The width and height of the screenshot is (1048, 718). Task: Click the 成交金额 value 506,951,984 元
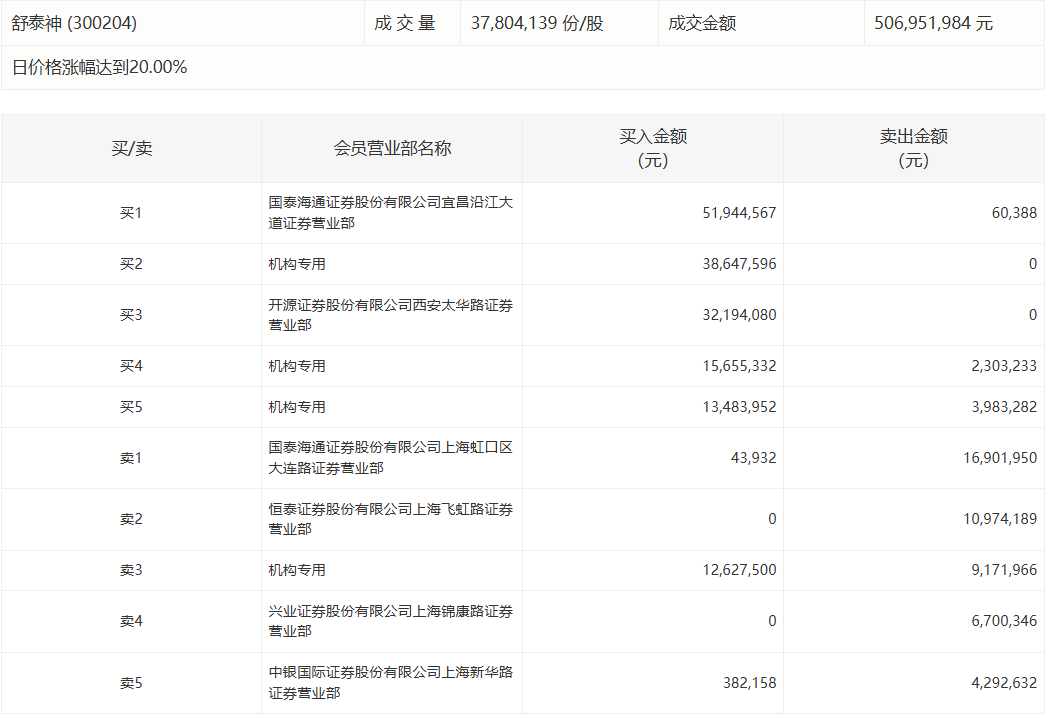point(933,23)
